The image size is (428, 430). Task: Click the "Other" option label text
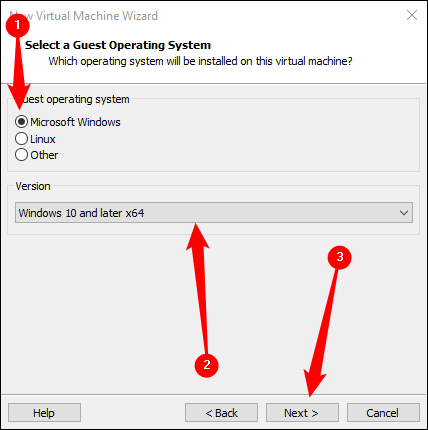point(44,155)
